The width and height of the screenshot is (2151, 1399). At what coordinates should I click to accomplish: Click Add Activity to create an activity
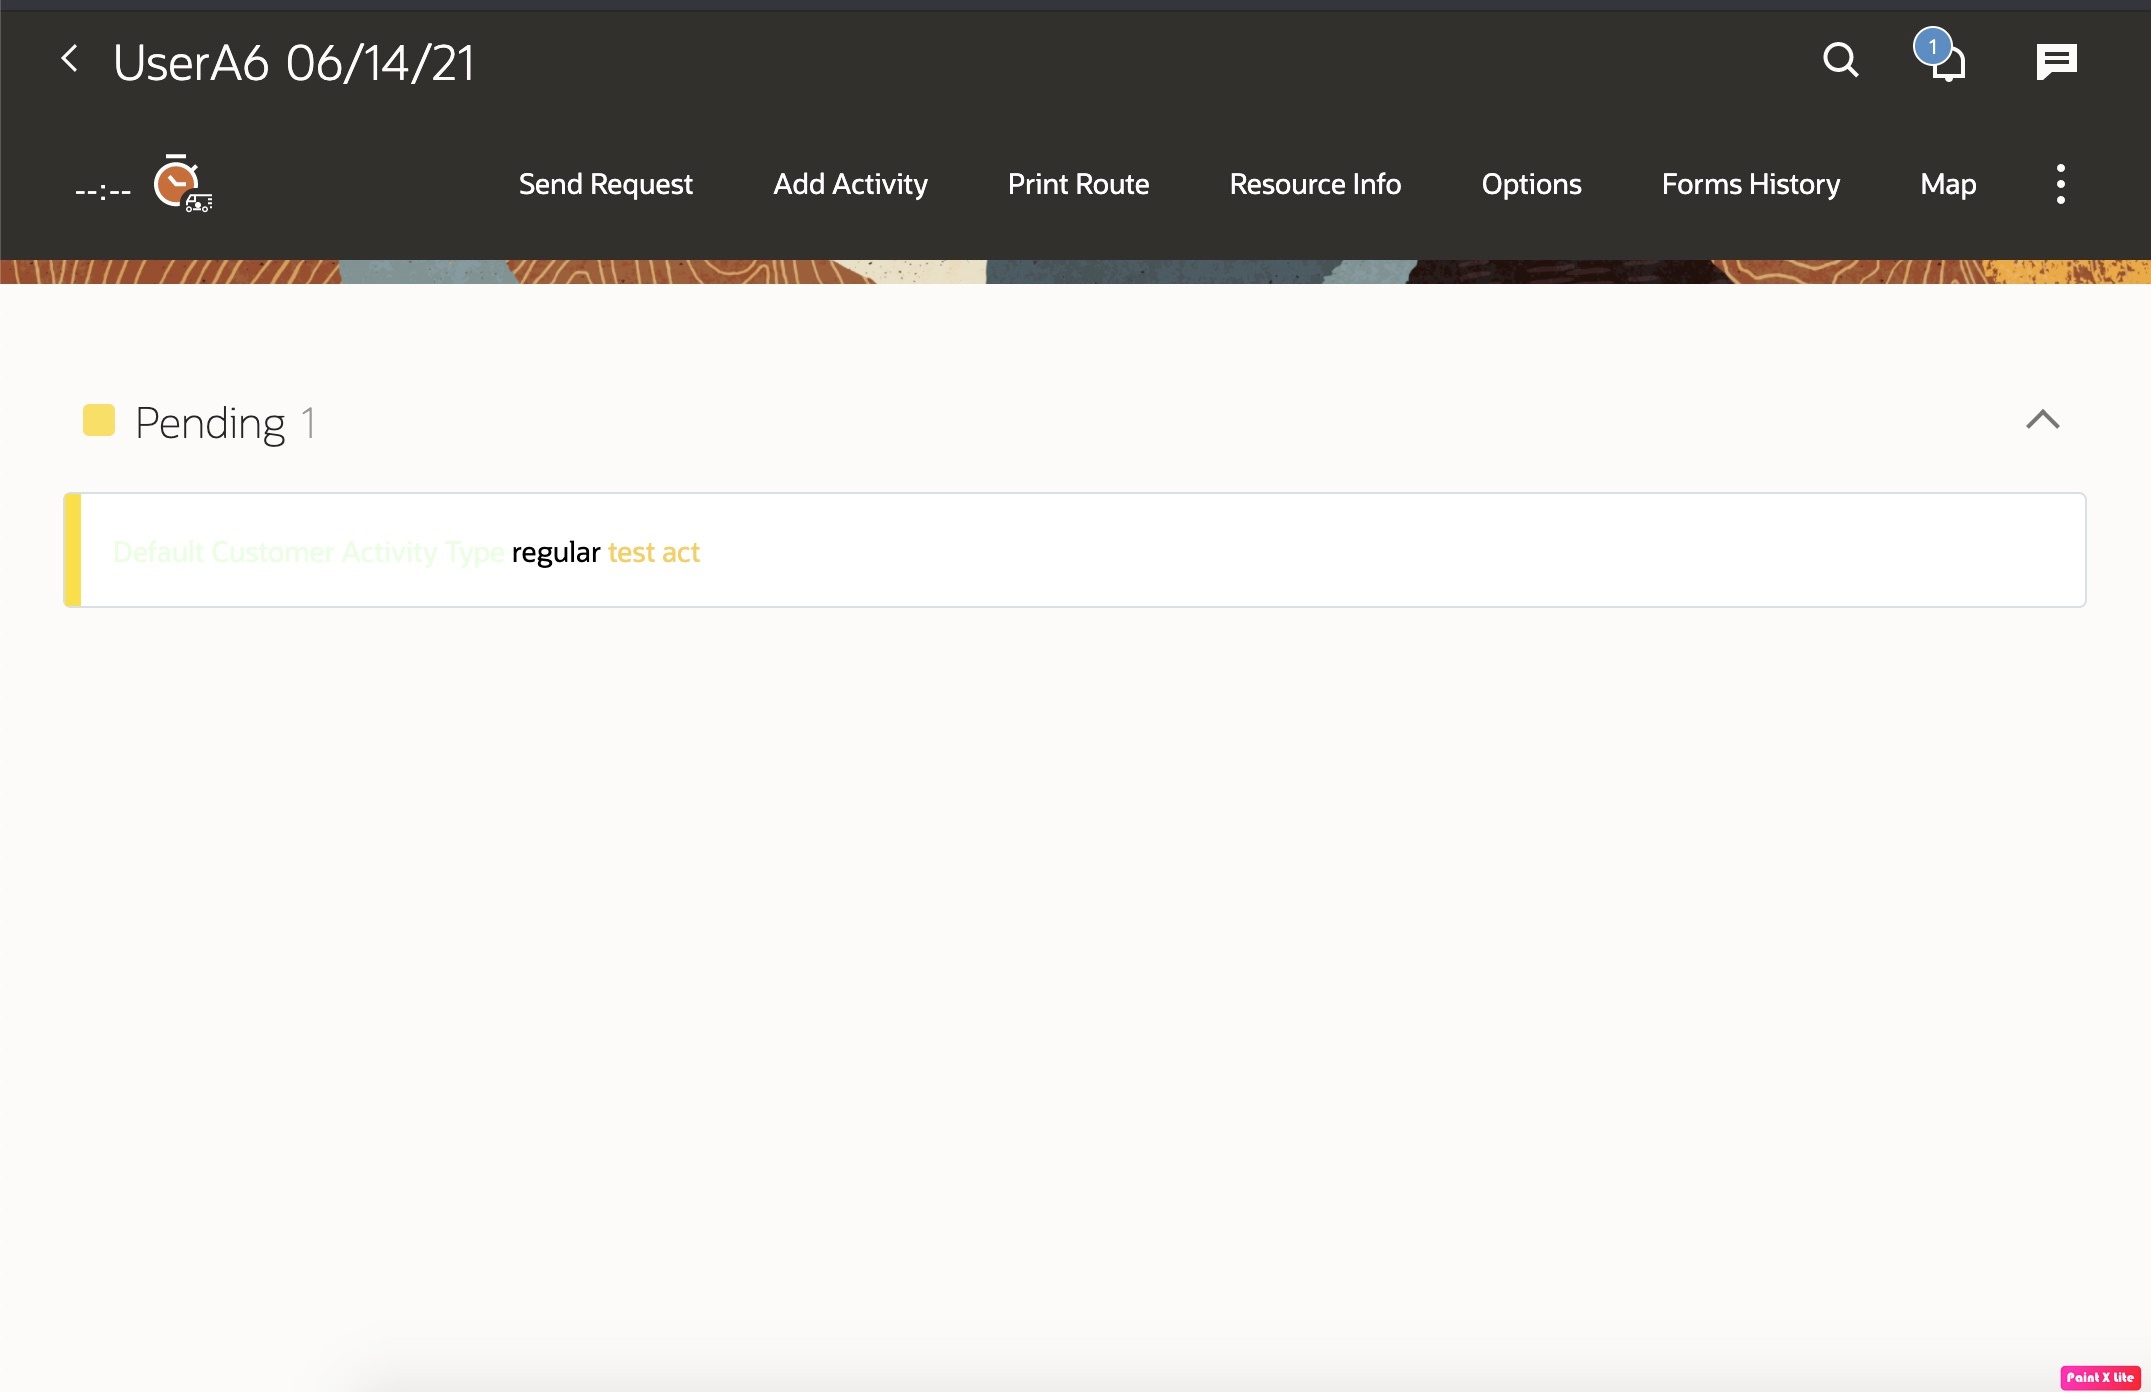click(849, 184)
